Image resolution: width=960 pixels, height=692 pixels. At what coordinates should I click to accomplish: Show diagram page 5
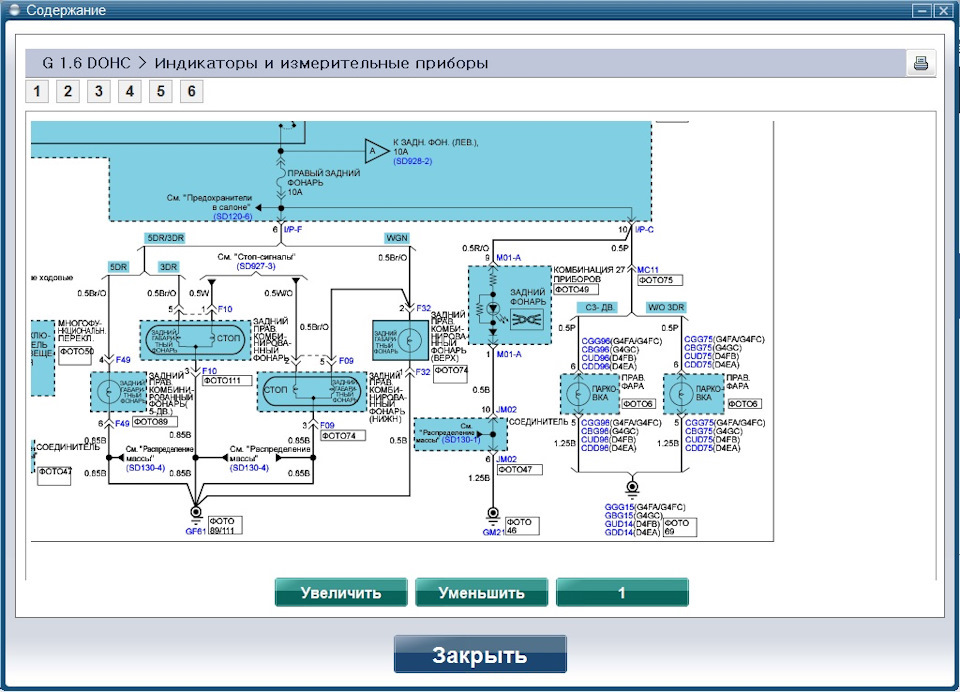(x=160, y=92)
